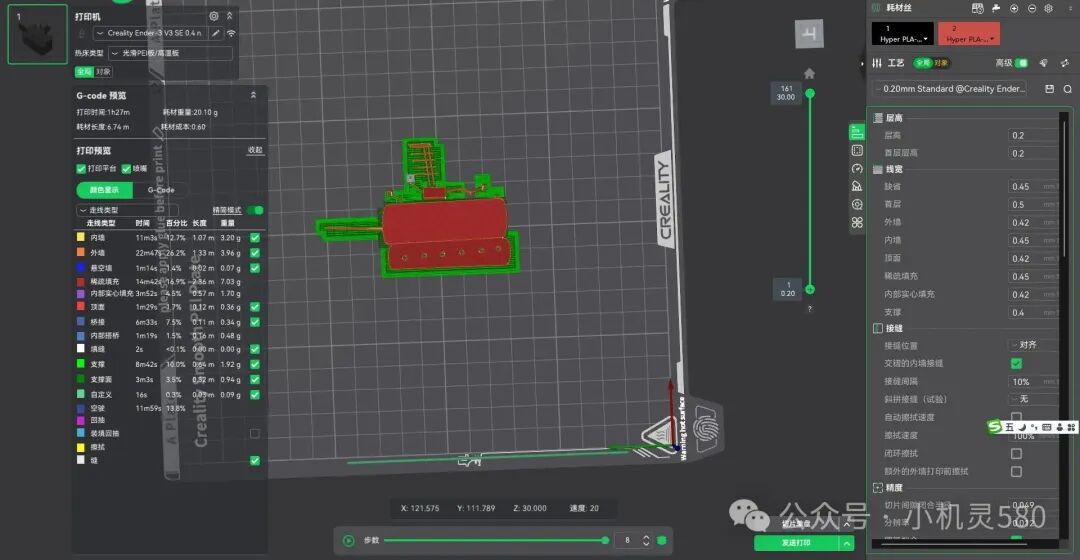Click the filament sync faucet icon

click(996, 8)
